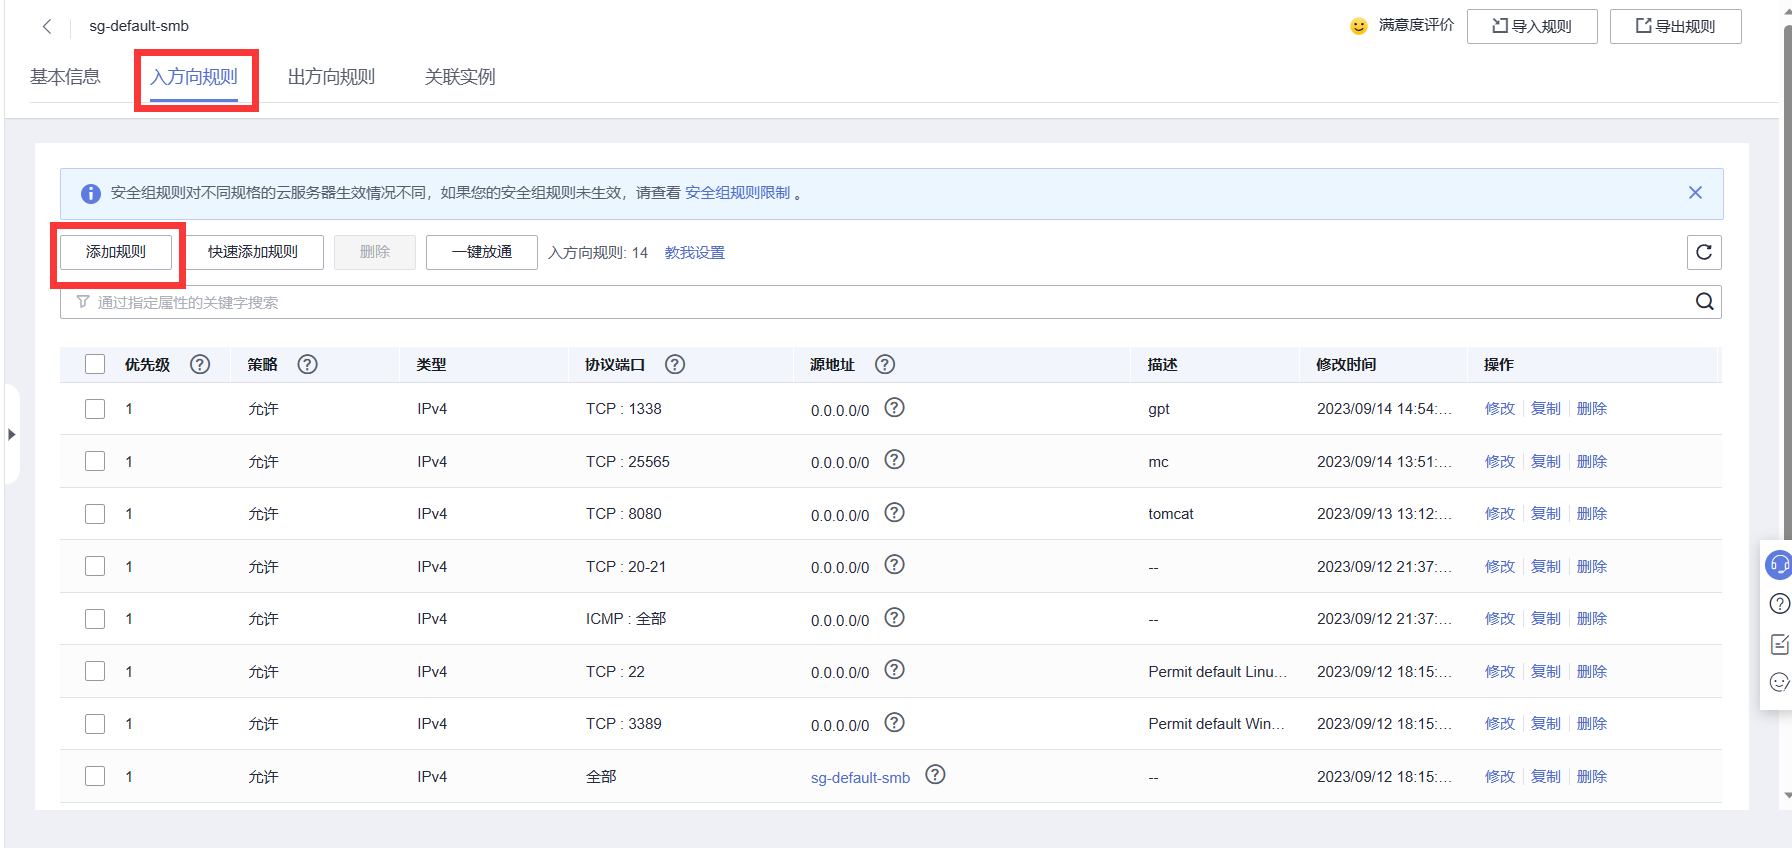
Task: Open help icon beside 源地址 header
Action: pos(885,364)
